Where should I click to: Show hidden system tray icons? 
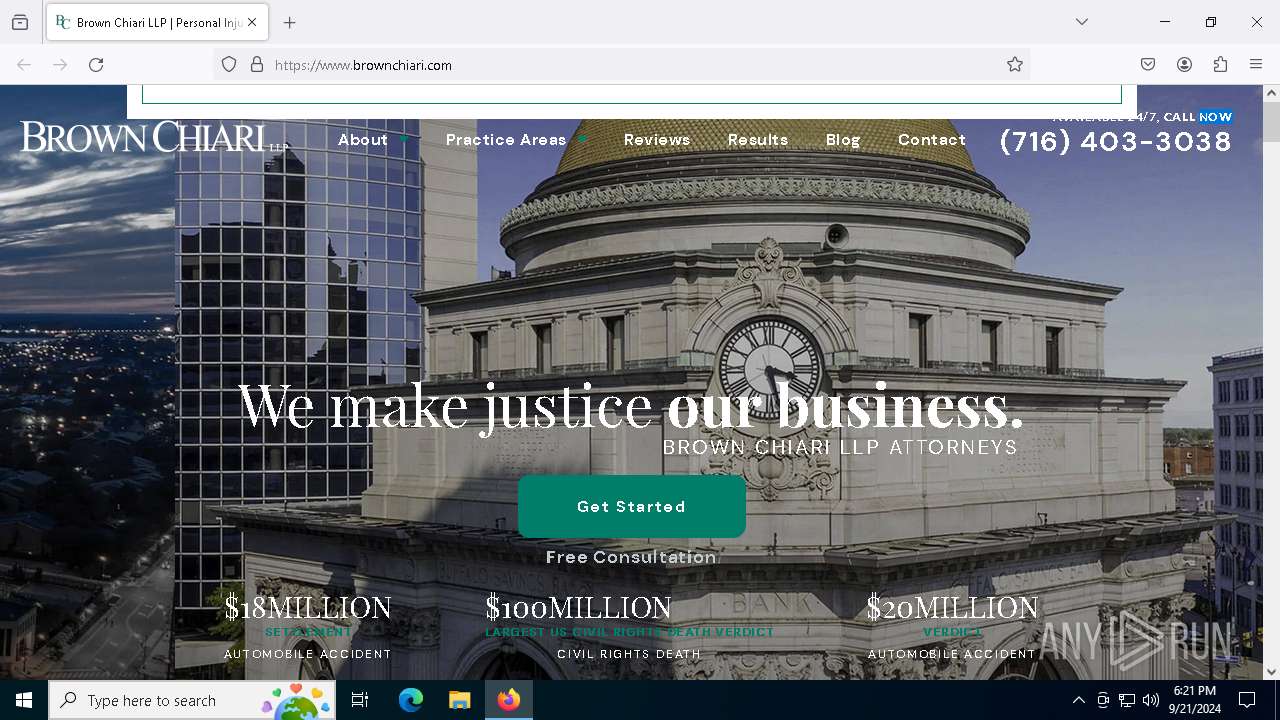tap(1078, 700)
